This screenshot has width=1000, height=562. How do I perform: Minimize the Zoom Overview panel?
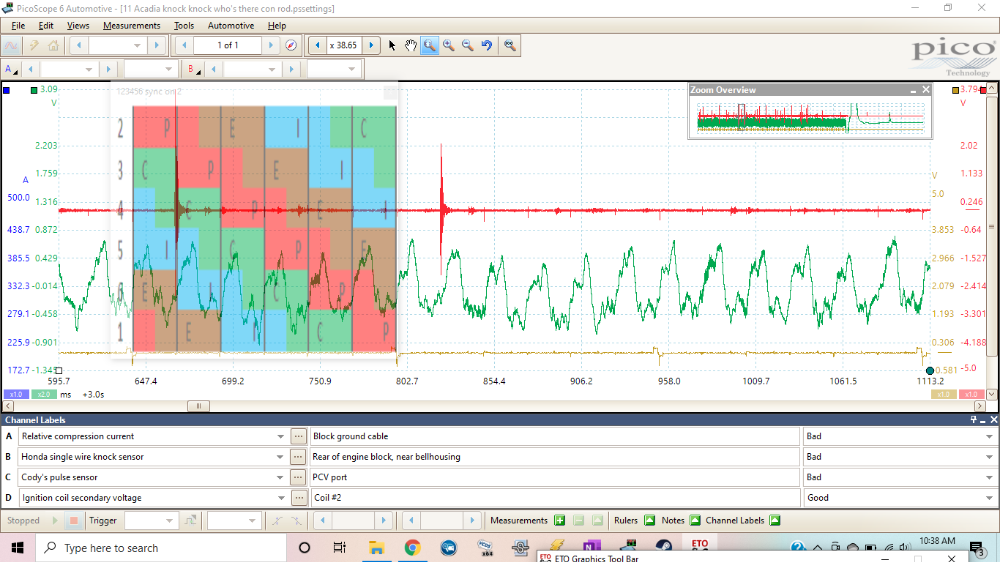(913, 90)
